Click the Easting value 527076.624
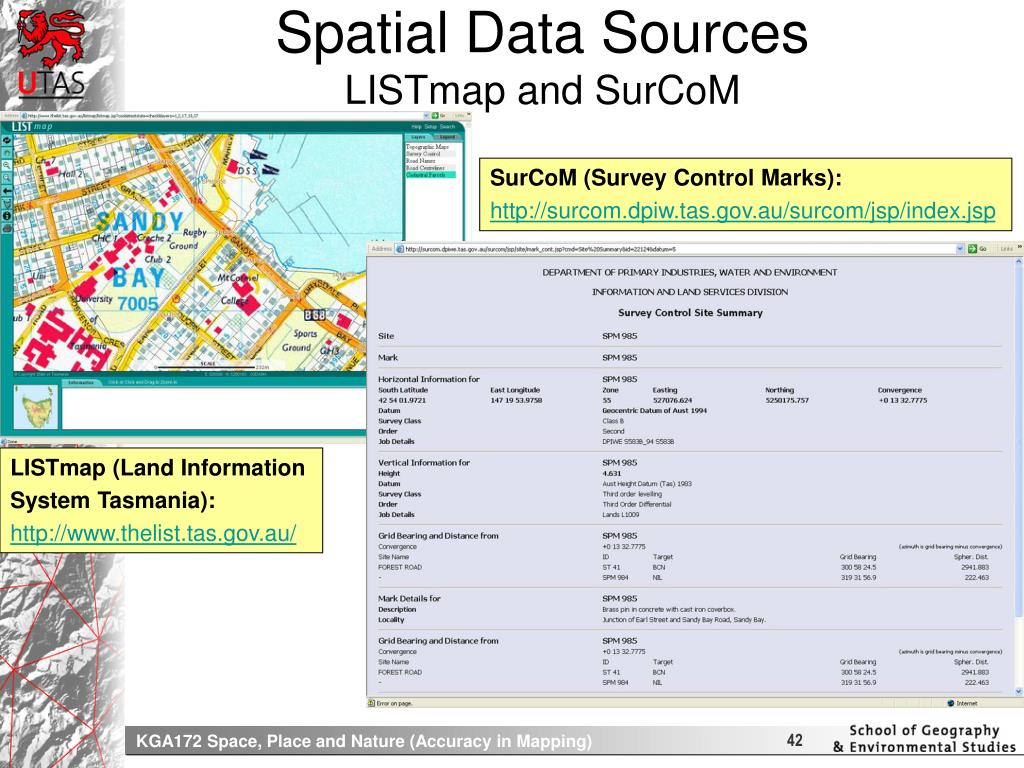 (672, 400)
